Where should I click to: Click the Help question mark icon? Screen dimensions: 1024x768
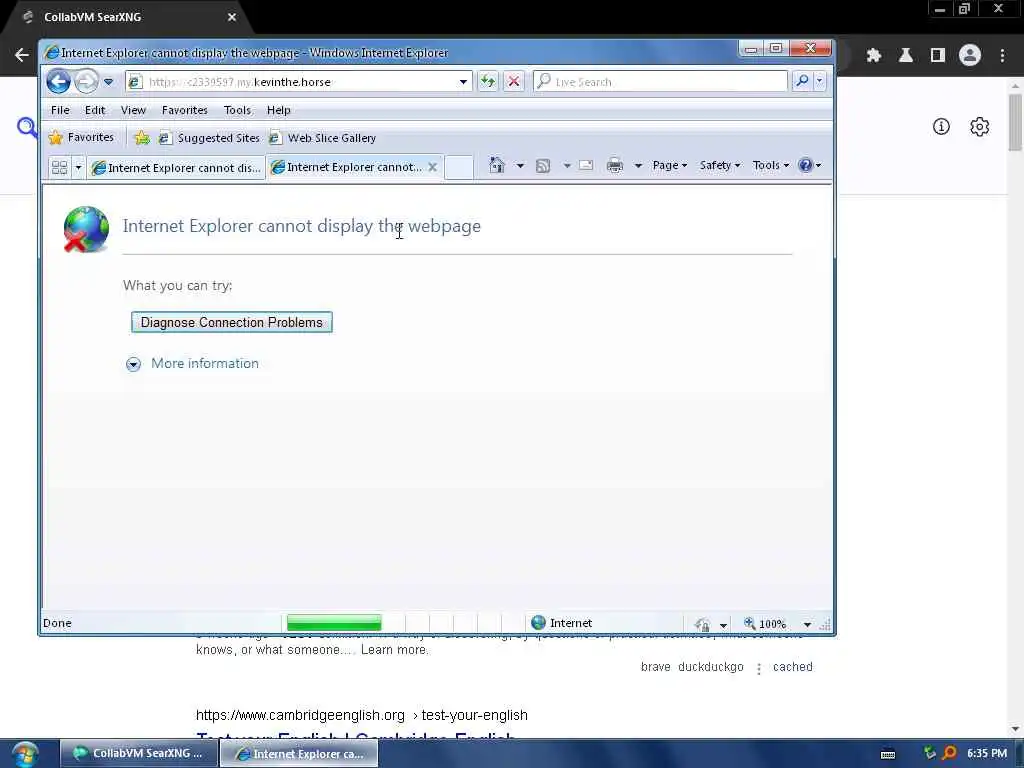pos(805,165)
